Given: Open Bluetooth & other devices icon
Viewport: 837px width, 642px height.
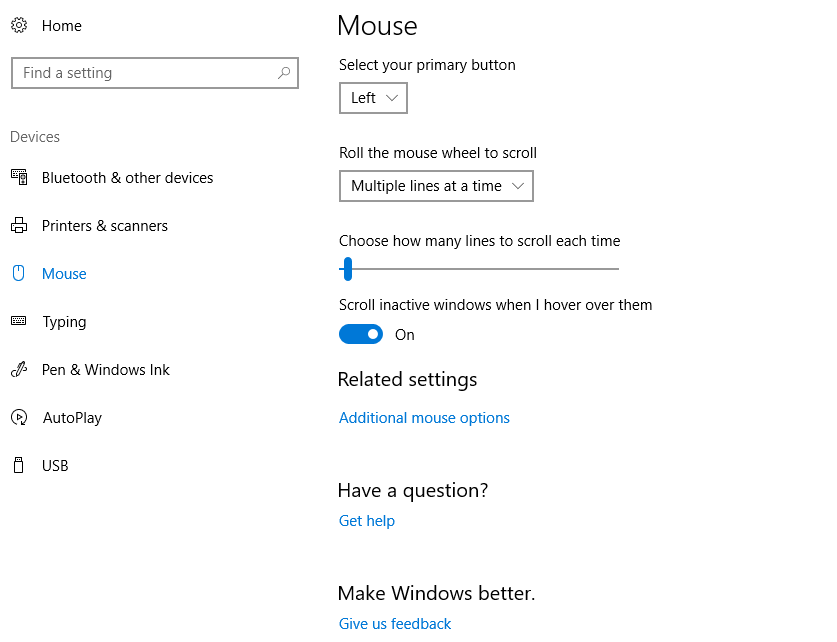Looking at the screenshot, I should point(19,177).
